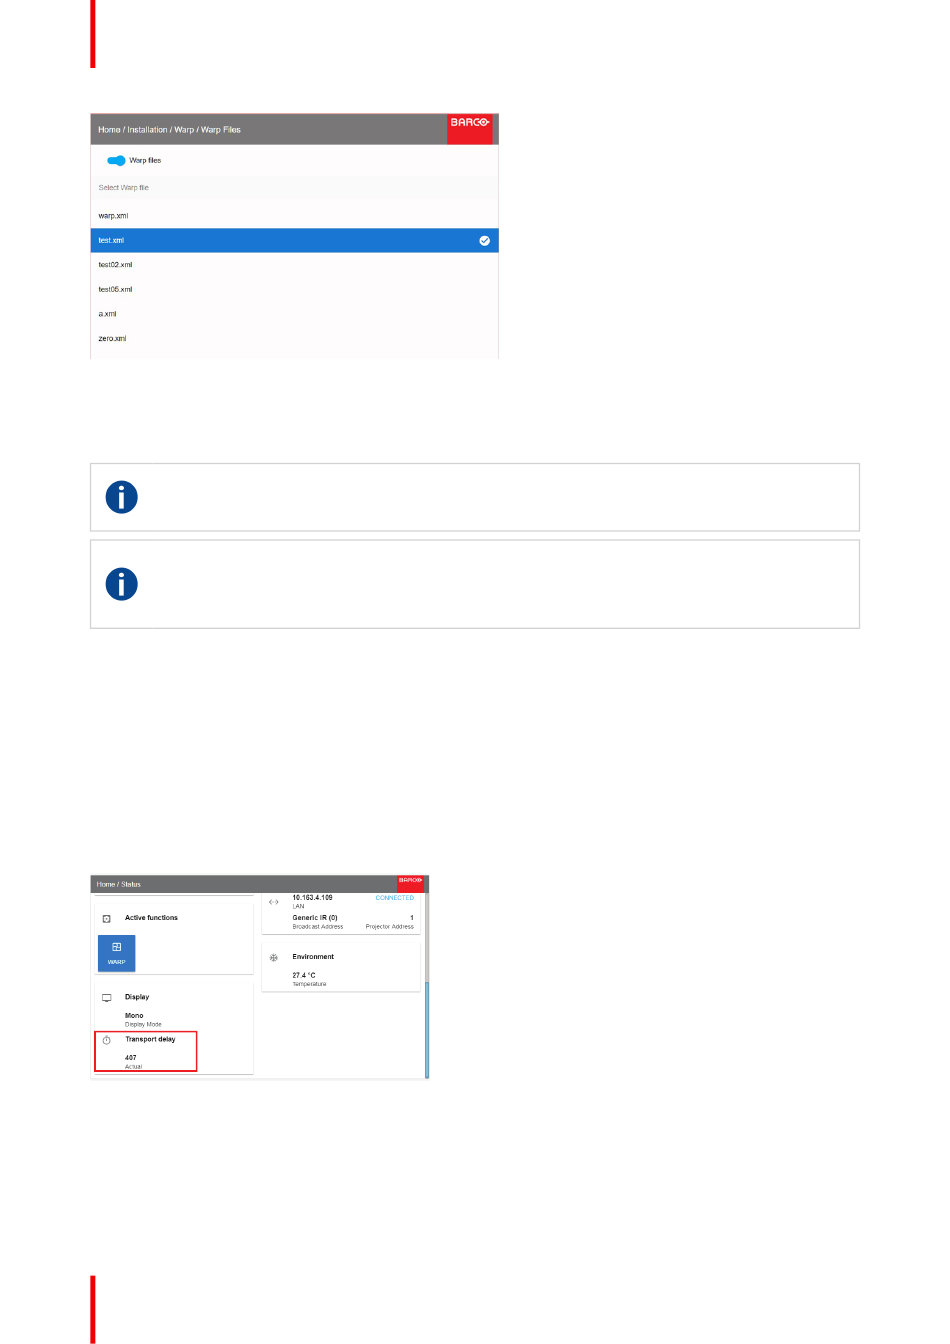Screen dimensions: 950x1344
Task: Select zero.xml warp file
Action: [294, 338]
